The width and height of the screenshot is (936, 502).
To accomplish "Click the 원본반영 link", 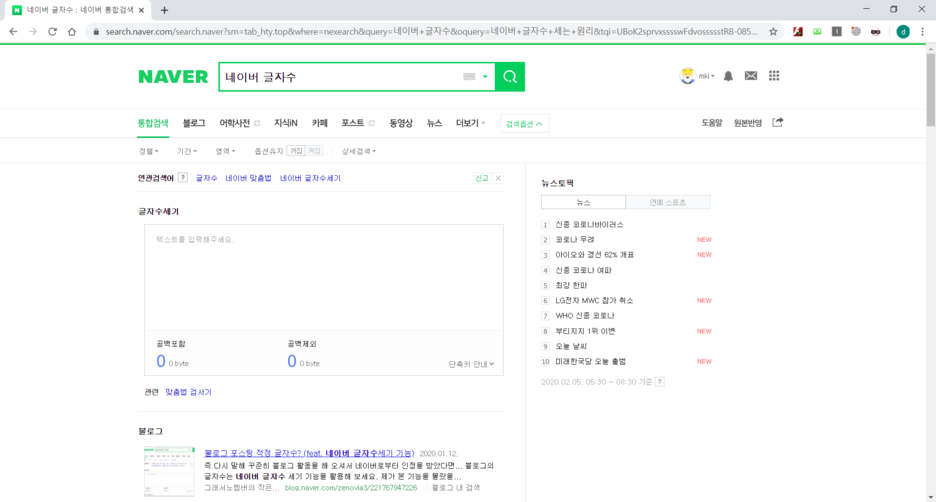I will click(x=748, y=123).
